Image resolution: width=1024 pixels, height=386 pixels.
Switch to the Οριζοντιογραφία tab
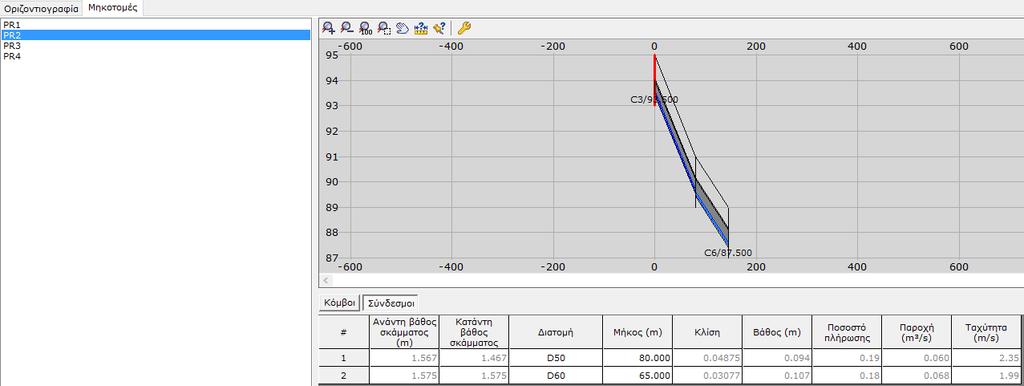[x=41, y=9]
